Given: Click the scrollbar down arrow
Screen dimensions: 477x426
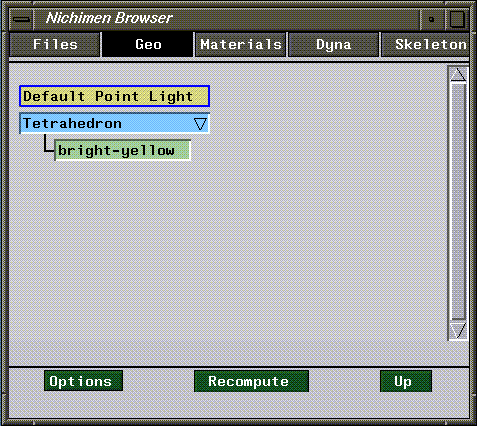Looking at the screenshot, I should coord(458,330).
